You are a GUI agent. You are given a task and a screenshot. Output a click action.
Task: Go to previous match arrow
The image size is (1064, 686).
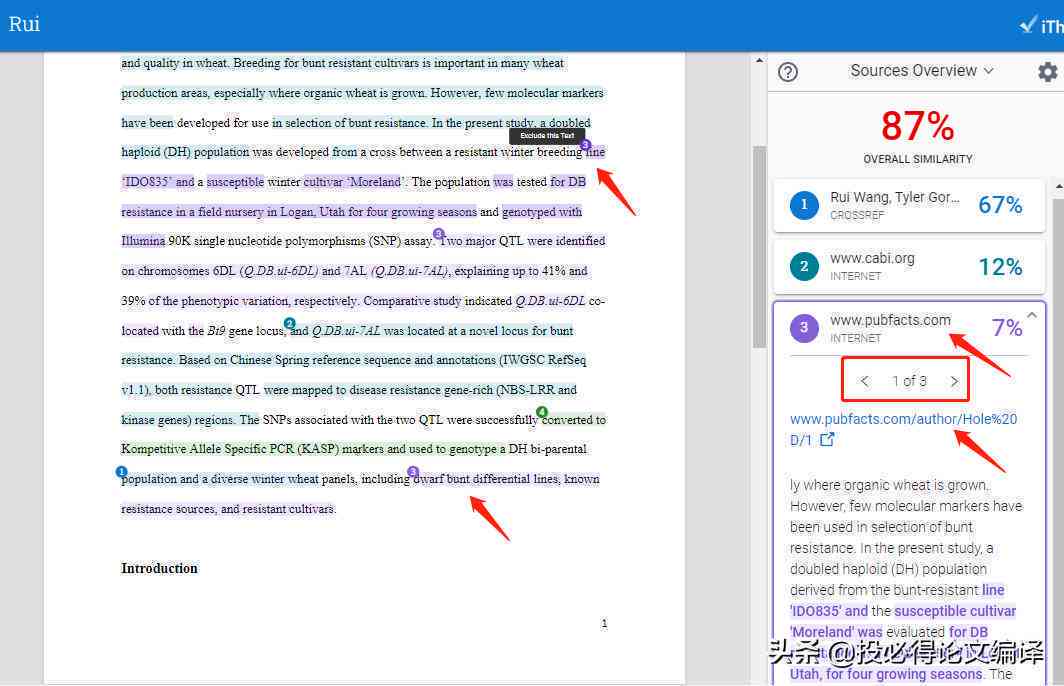point(864,381)
